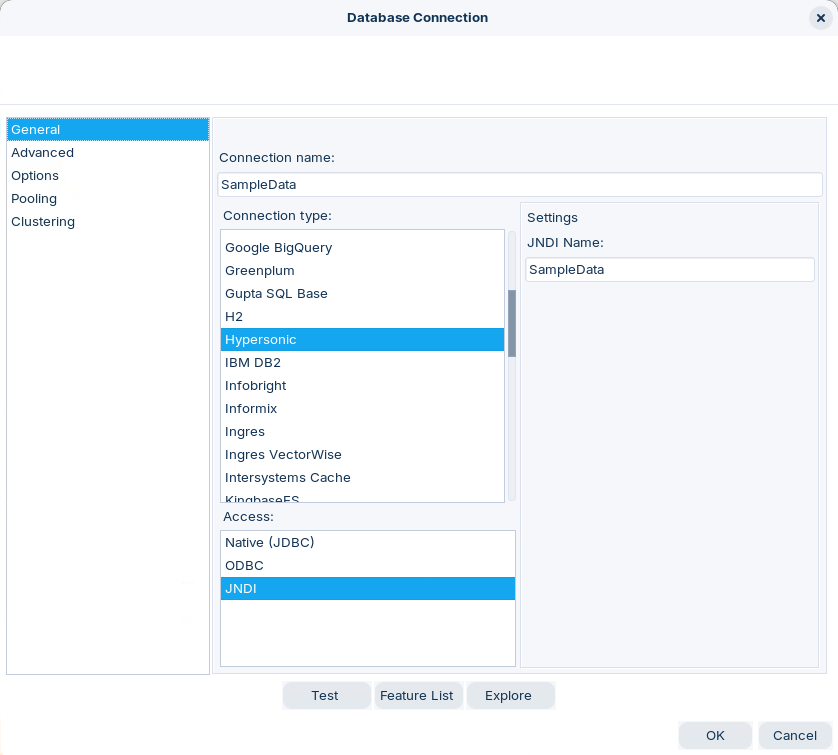The height and width of the screenshot is (755, 838).
Task: Select Infobright connection type
Action: point(256,386)
